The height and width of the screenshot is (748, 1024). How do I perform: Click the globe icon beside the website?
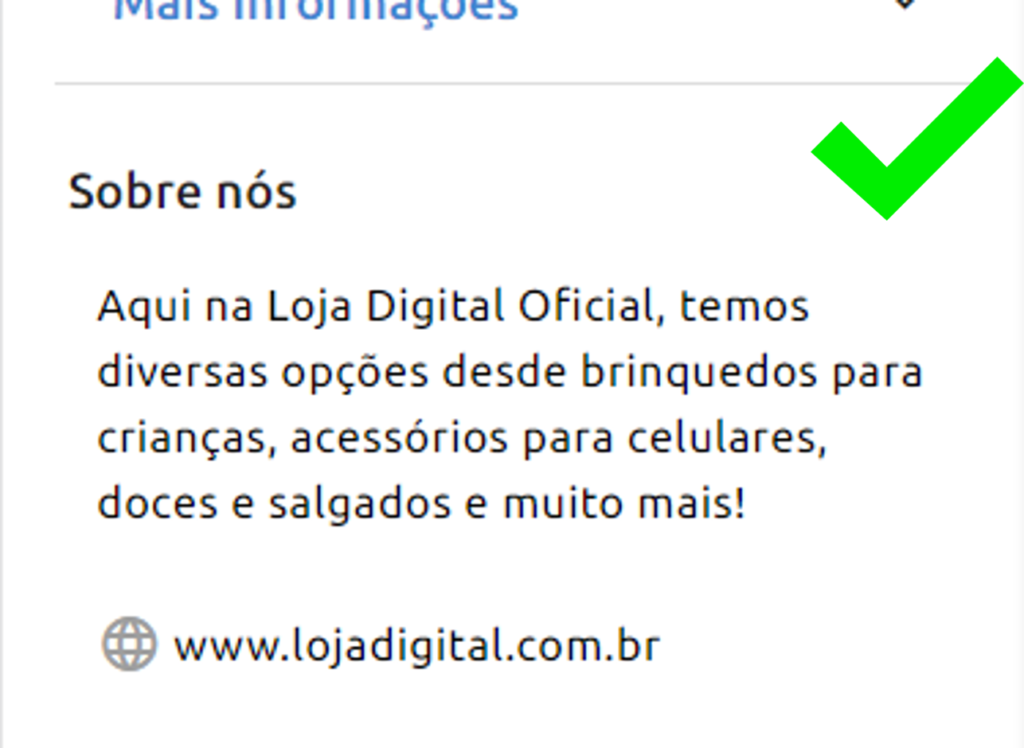click(129, 644)
